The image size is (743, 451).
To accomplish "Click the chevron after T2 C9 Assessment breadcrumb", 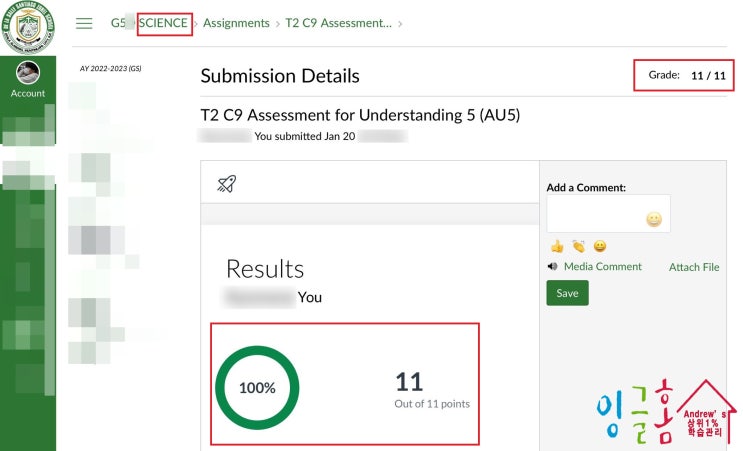I will 400,24.
